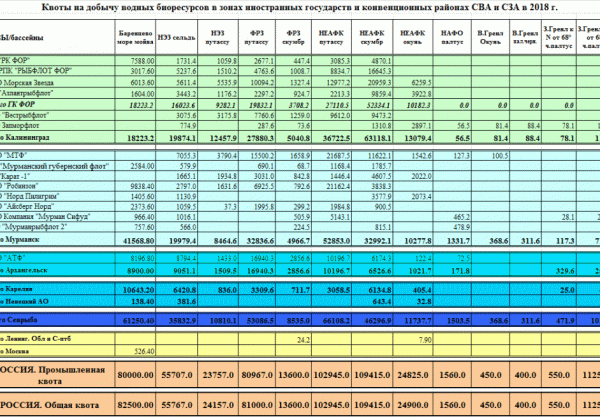This screenshot has width=600, height=417.
Task: Select the 'Морская Звезда' row label
Action: tap(28, 83)
